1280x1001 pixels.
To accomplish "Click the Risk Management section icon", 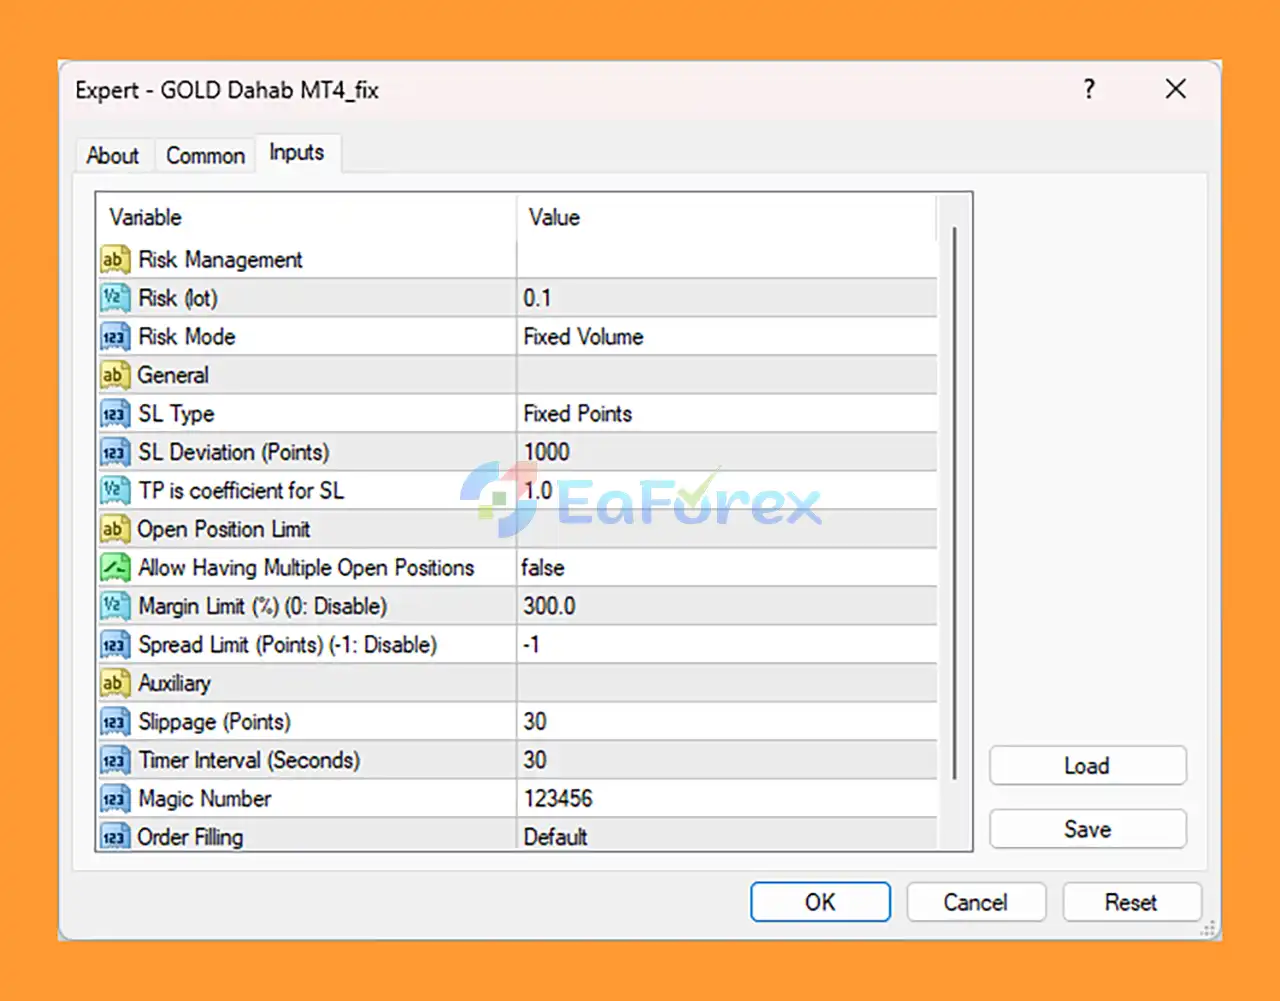I will point(114,260).
